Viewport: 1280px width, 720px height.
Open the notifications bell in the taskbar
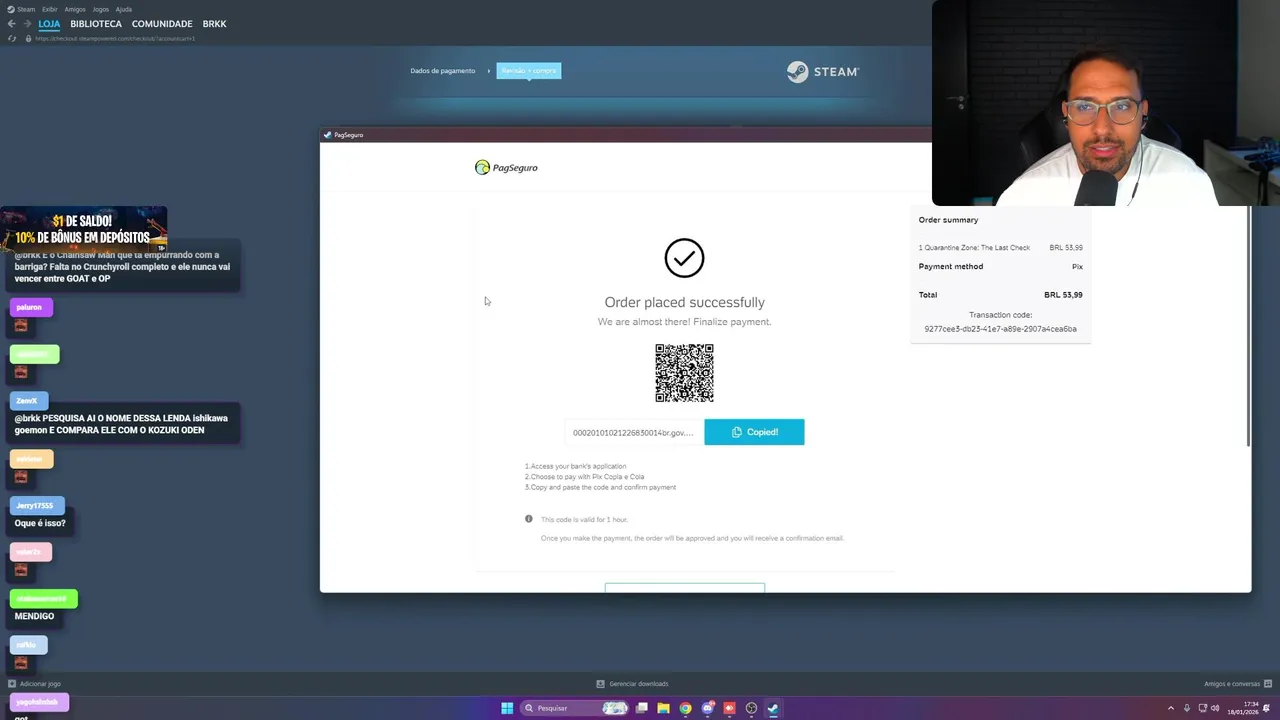(x=1267, y=708)
